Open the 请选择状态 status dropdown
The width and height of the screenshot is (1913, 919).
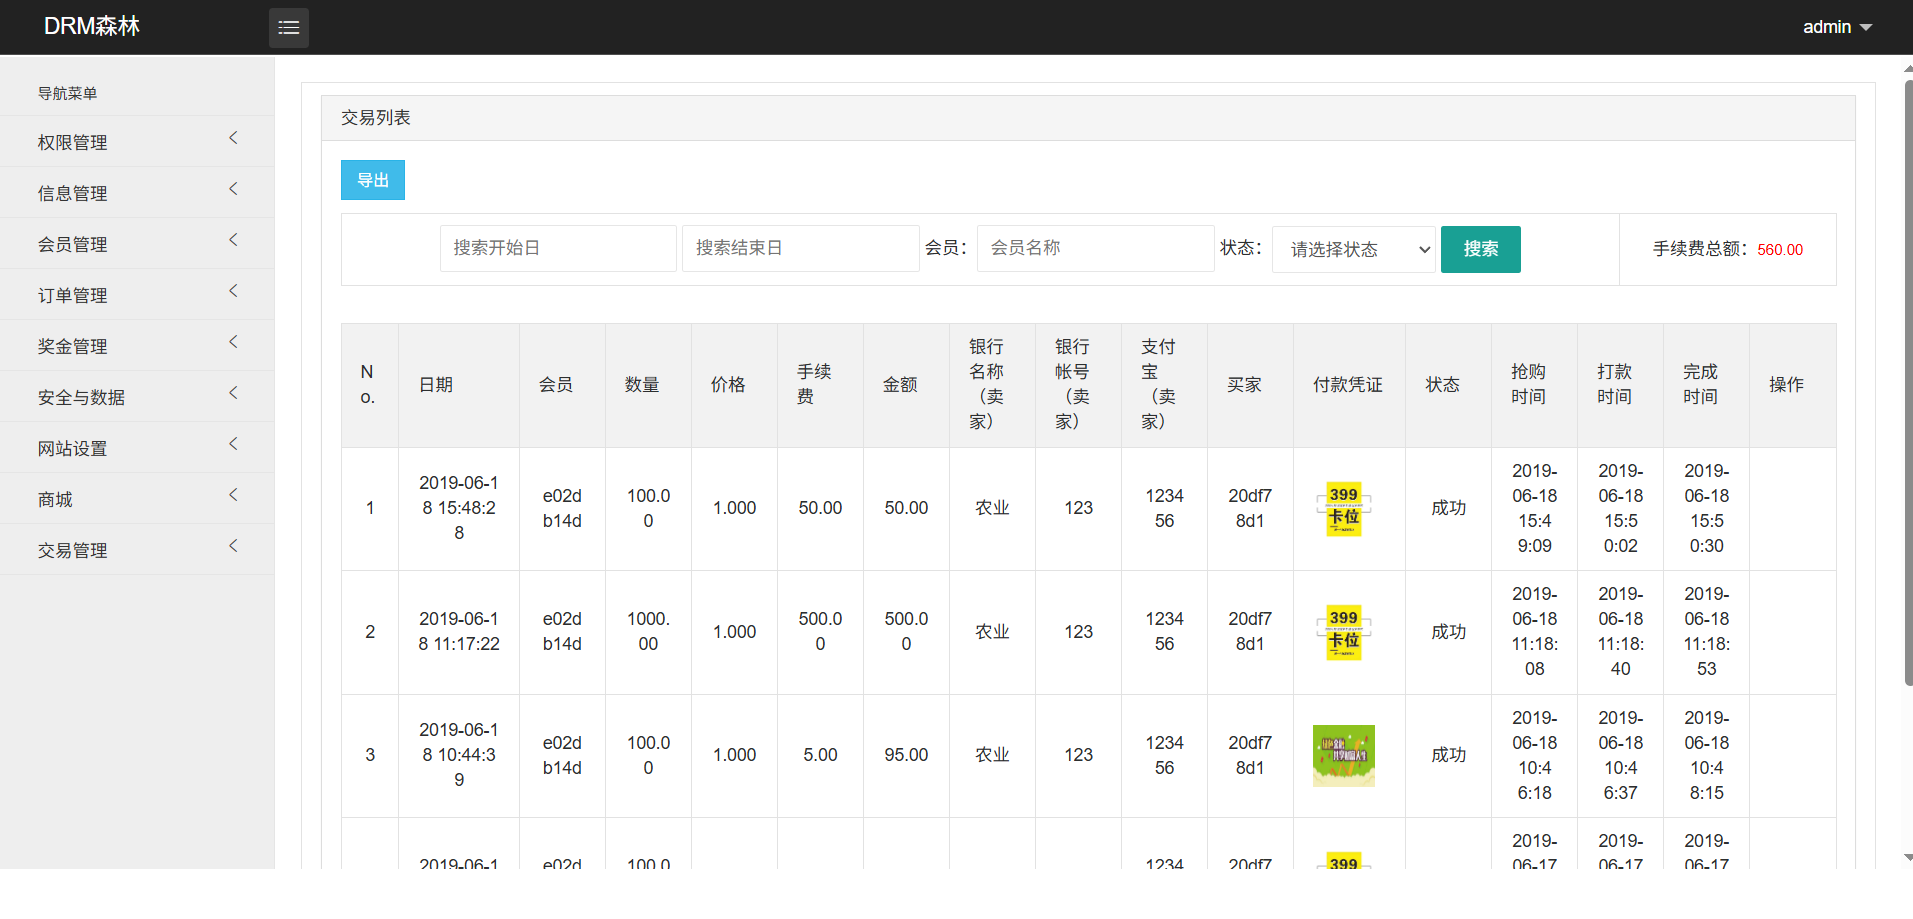[x=1354, y=249]
